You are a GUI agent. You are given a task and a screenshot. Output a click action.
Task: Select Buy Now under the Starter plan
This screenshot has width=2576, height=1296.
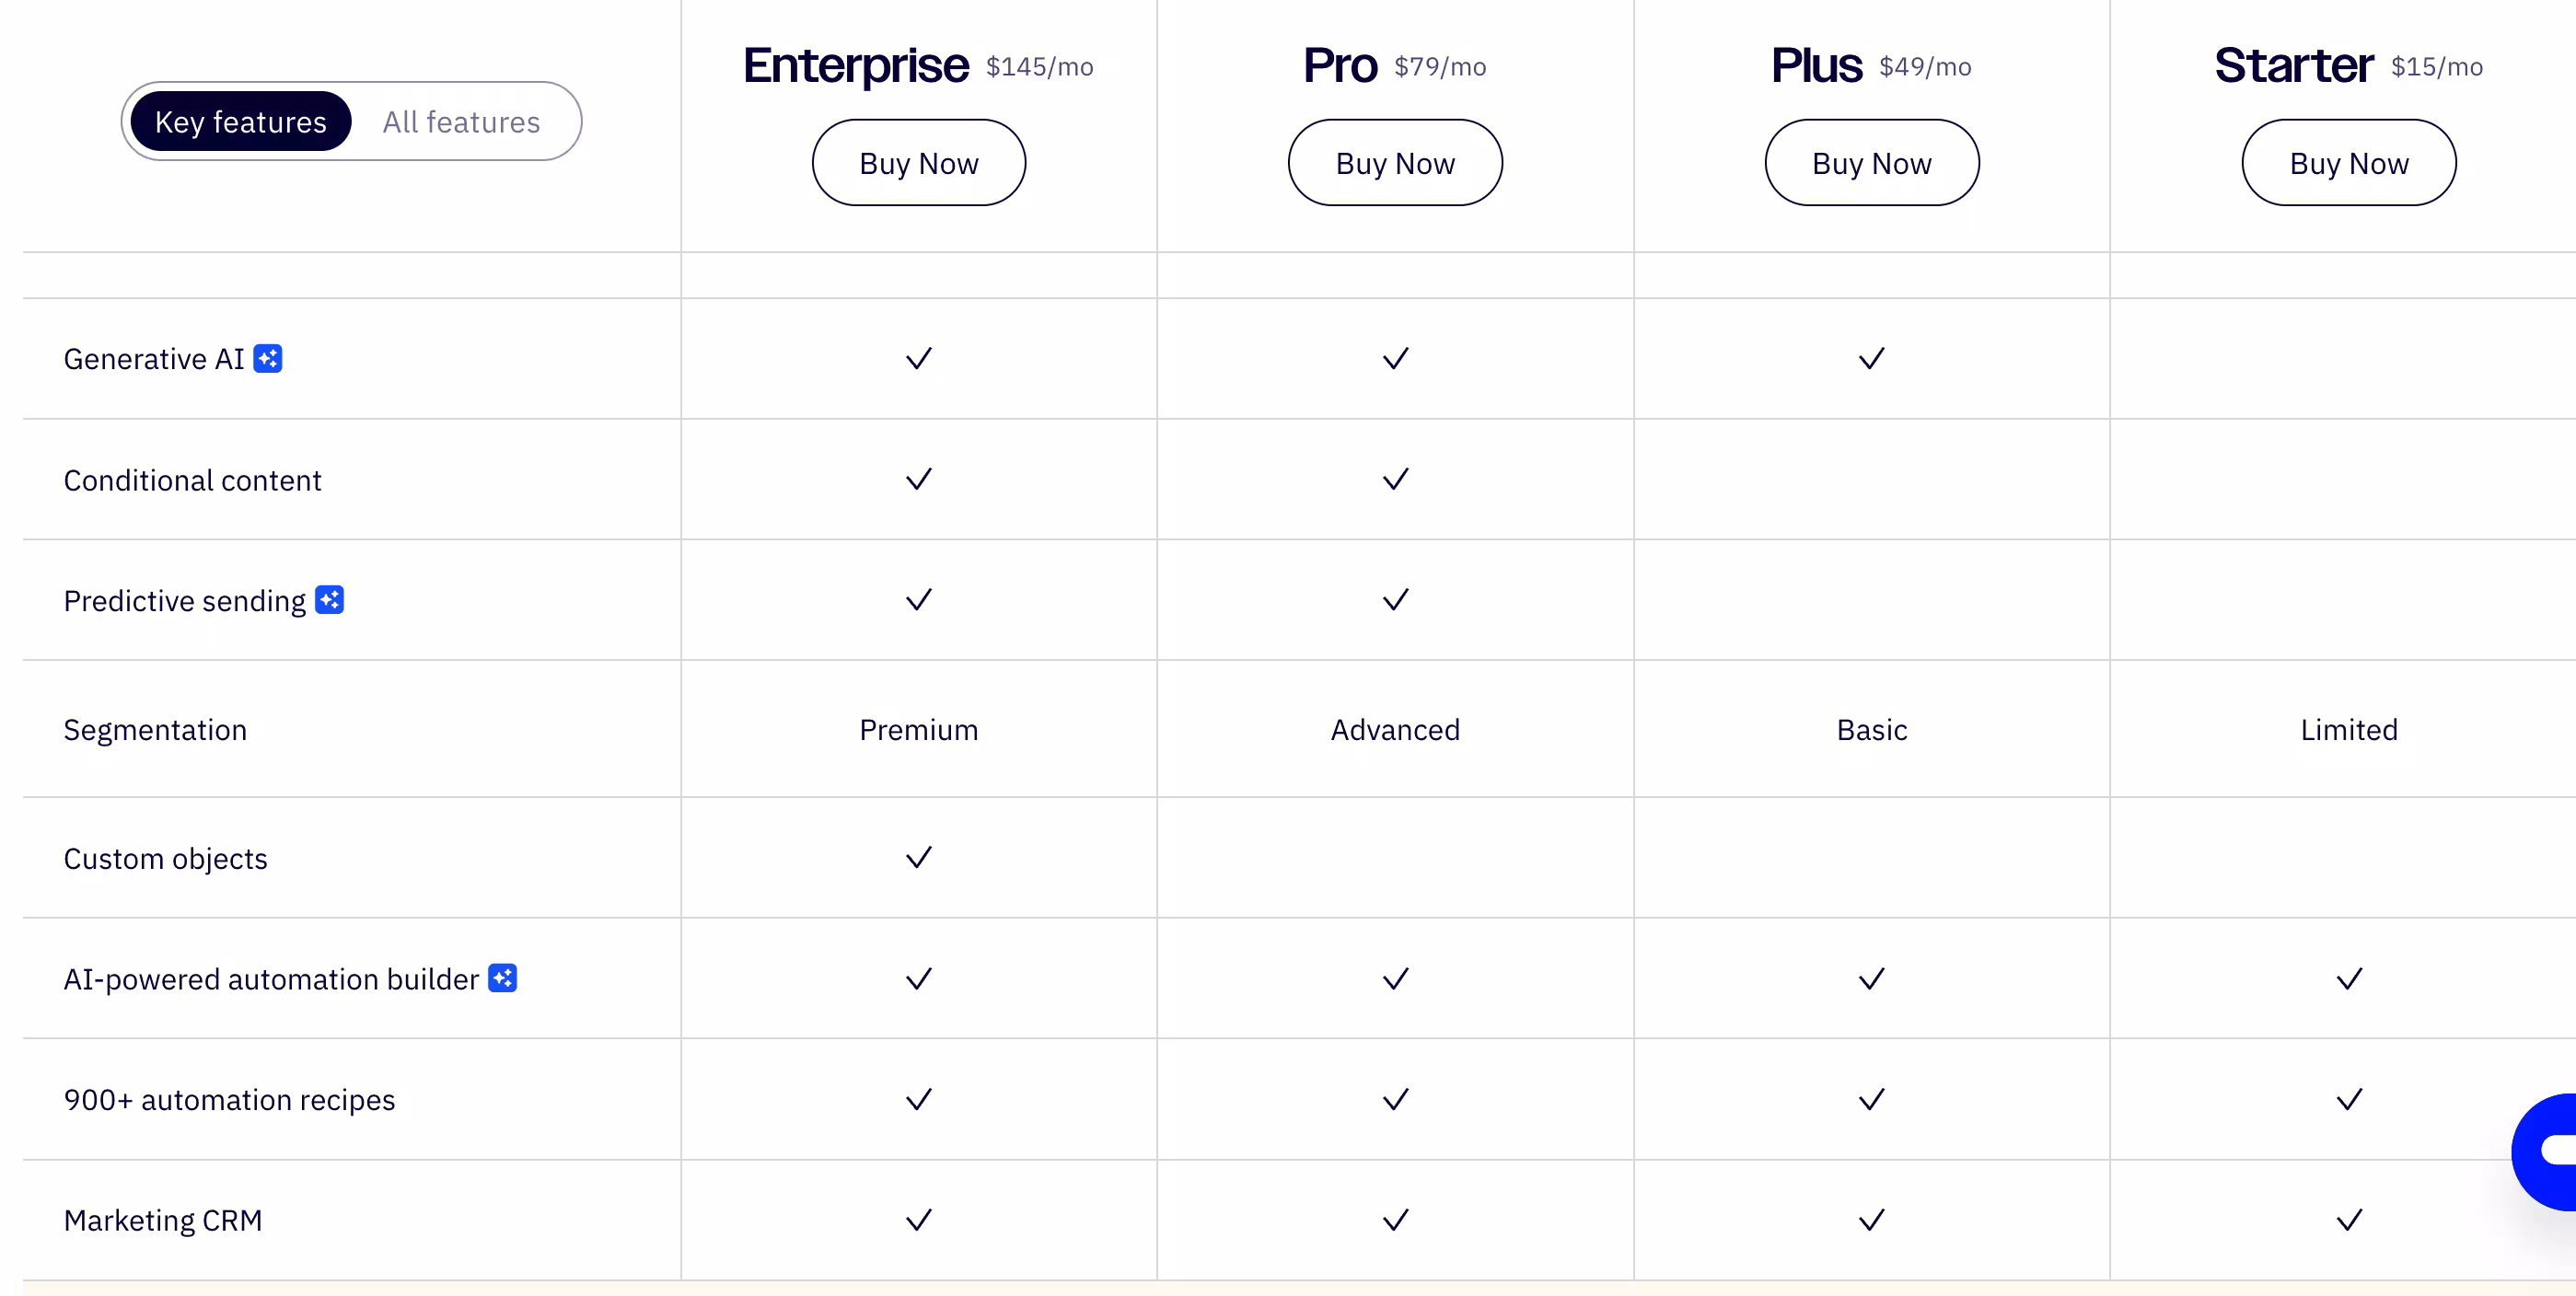pyautogui.click(x=2348, y=163)
